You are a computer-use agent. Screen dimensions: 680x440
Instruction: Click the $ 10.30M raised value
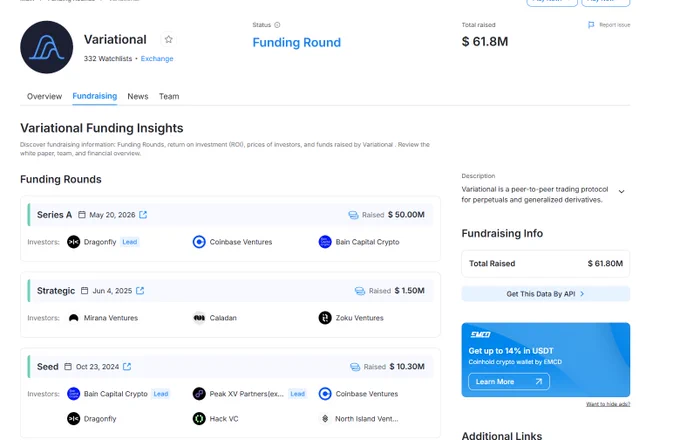point(407,366)
